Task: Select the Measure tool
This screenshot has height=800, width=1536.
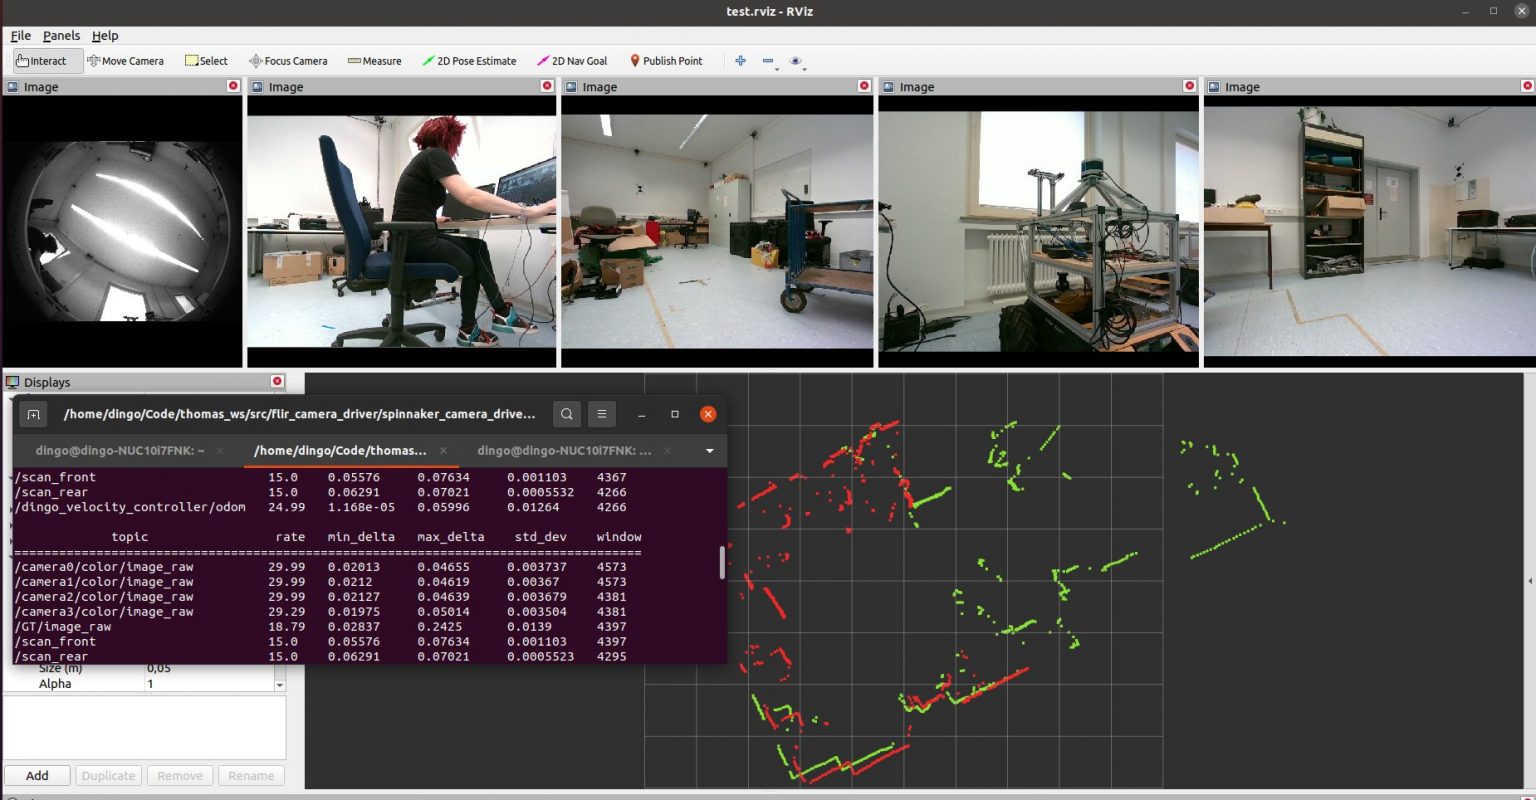Action: (374, 61)
